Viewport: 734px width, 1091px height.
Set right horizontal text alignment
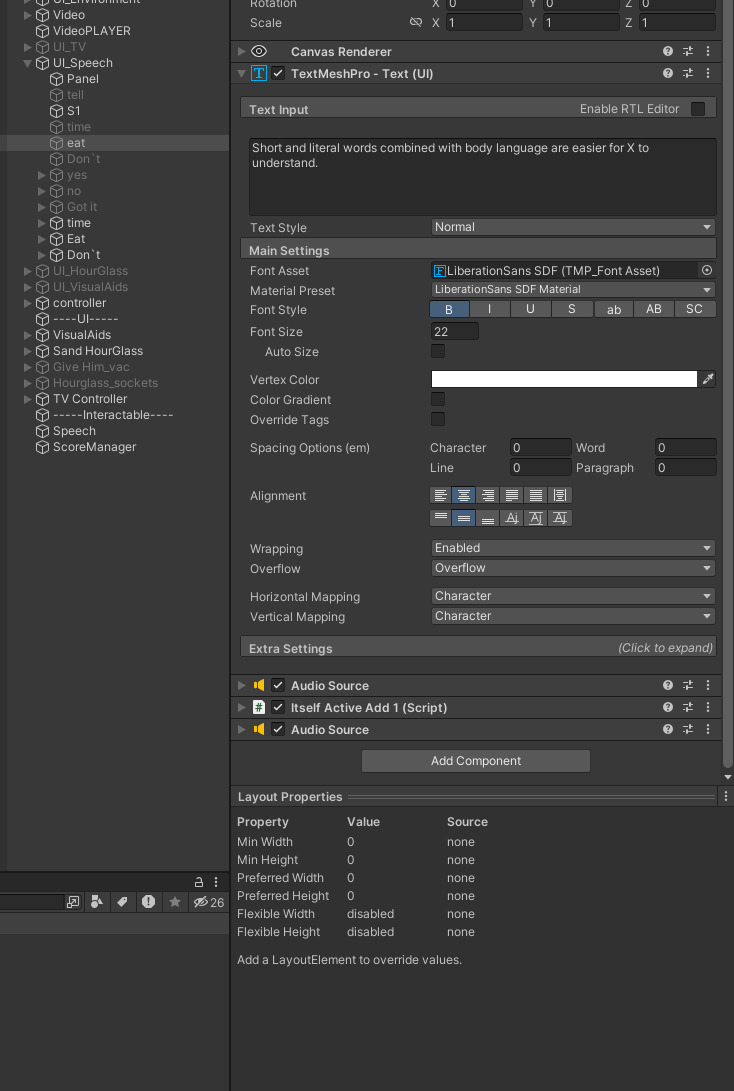[488, 495]
